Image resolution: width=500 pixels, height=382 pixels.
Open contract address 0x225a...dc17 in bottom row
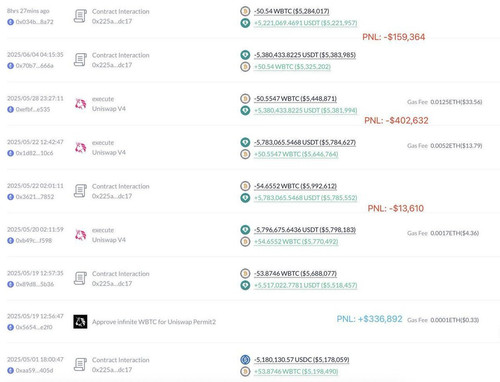(x=112, y=370)
